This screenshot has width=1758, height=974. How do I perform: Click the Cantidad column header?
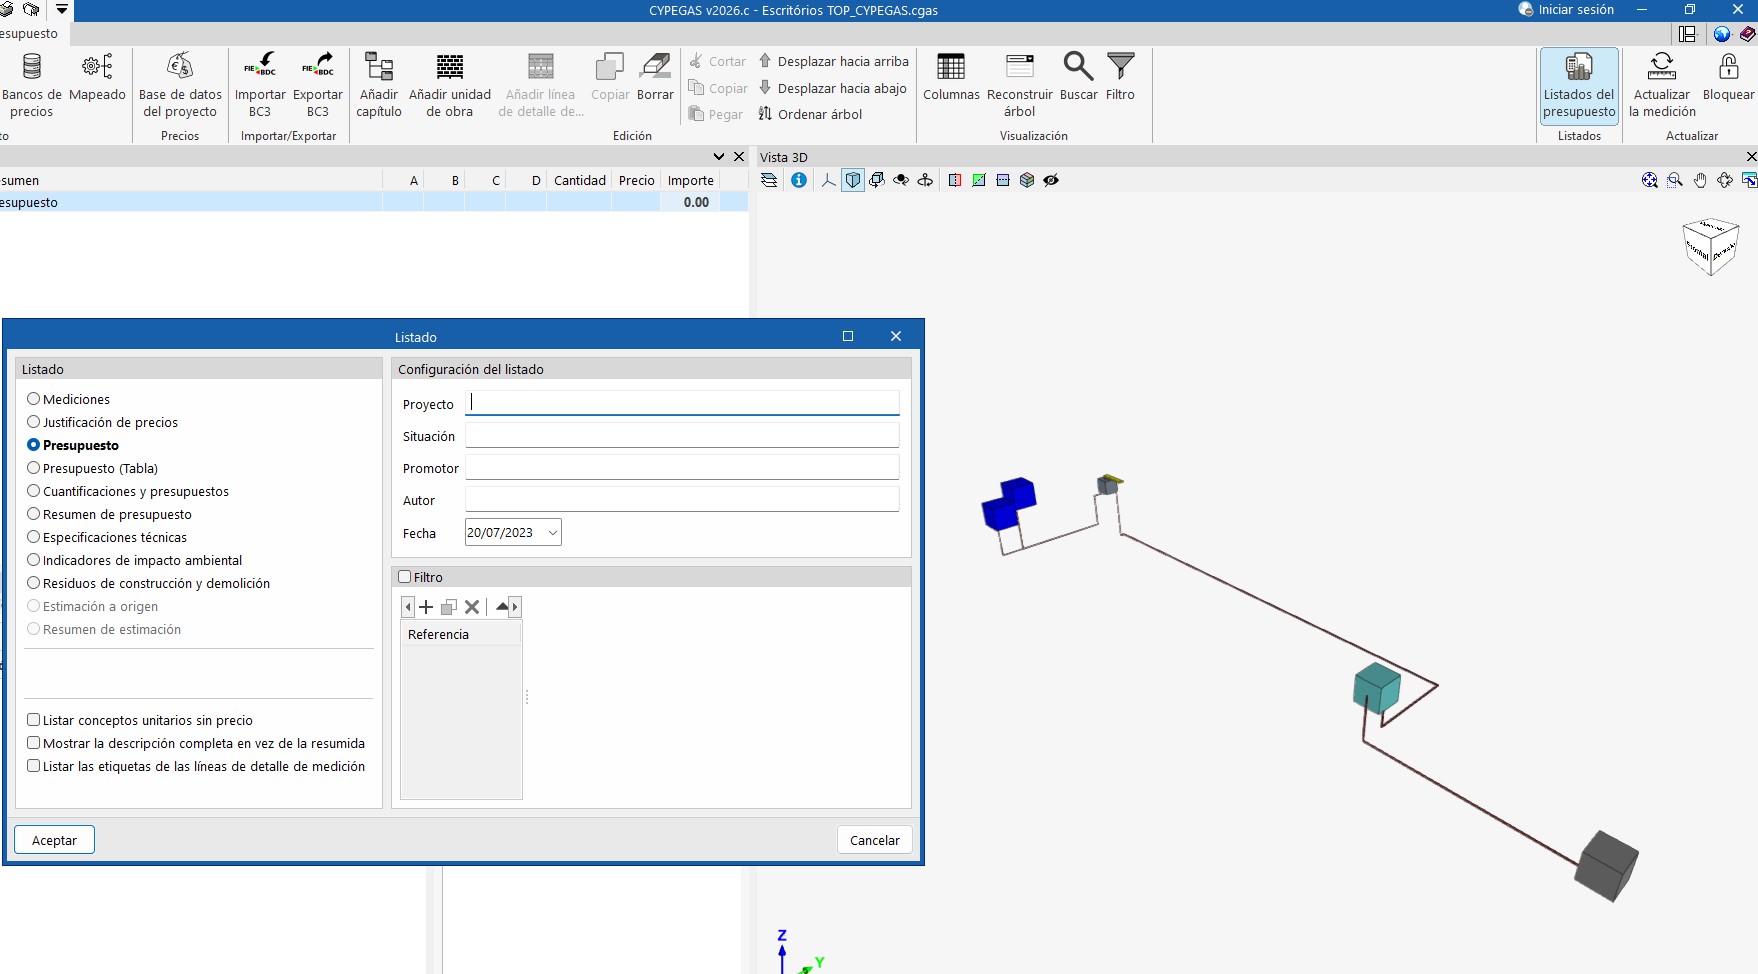click(x=580, y=180)
